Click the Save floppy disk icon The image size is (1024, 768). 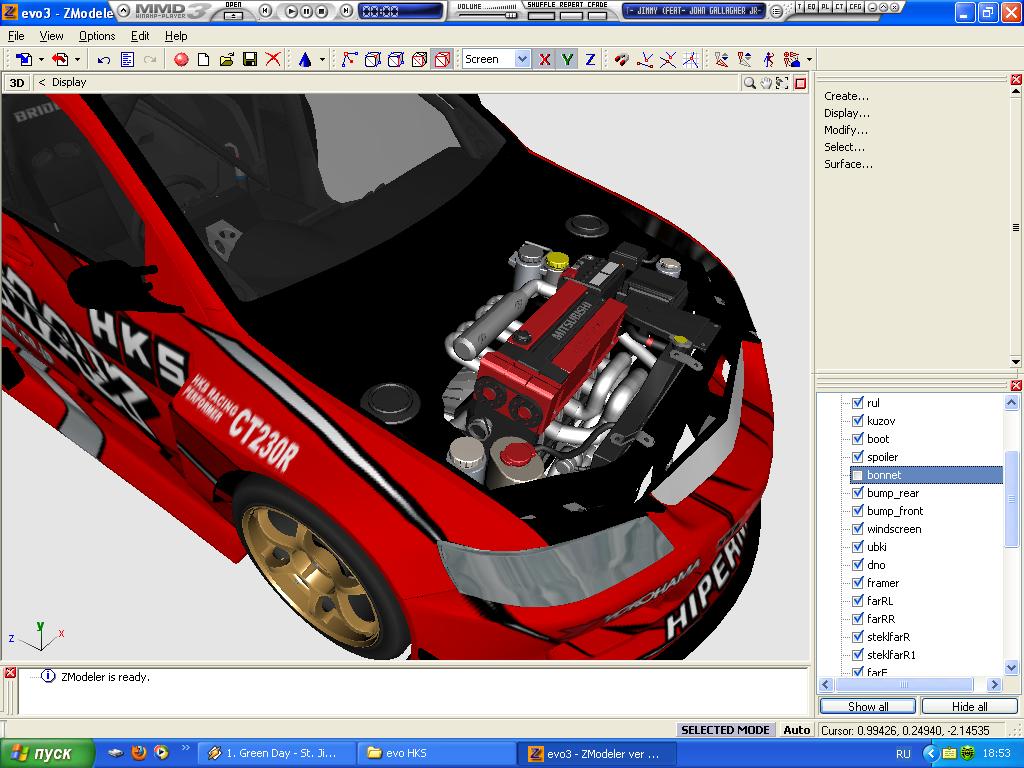(x=250, y=60)
